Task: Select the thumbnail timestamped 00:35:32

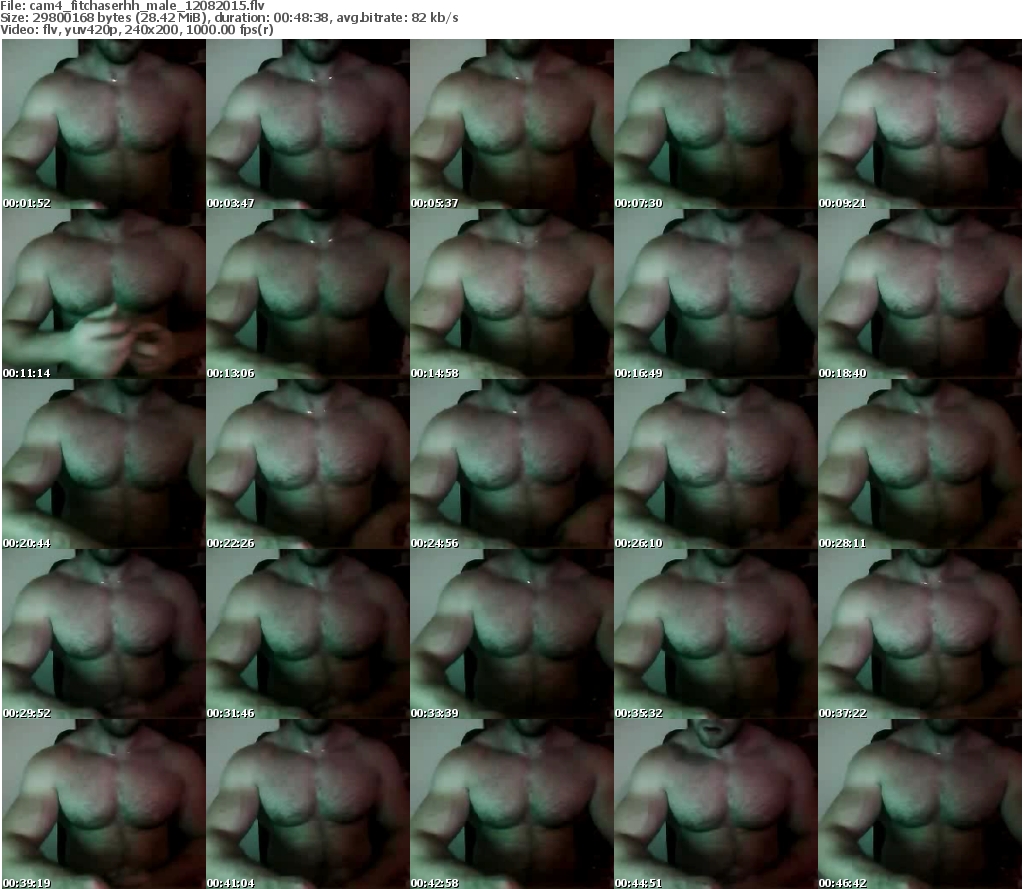Action: coord(716,634)
